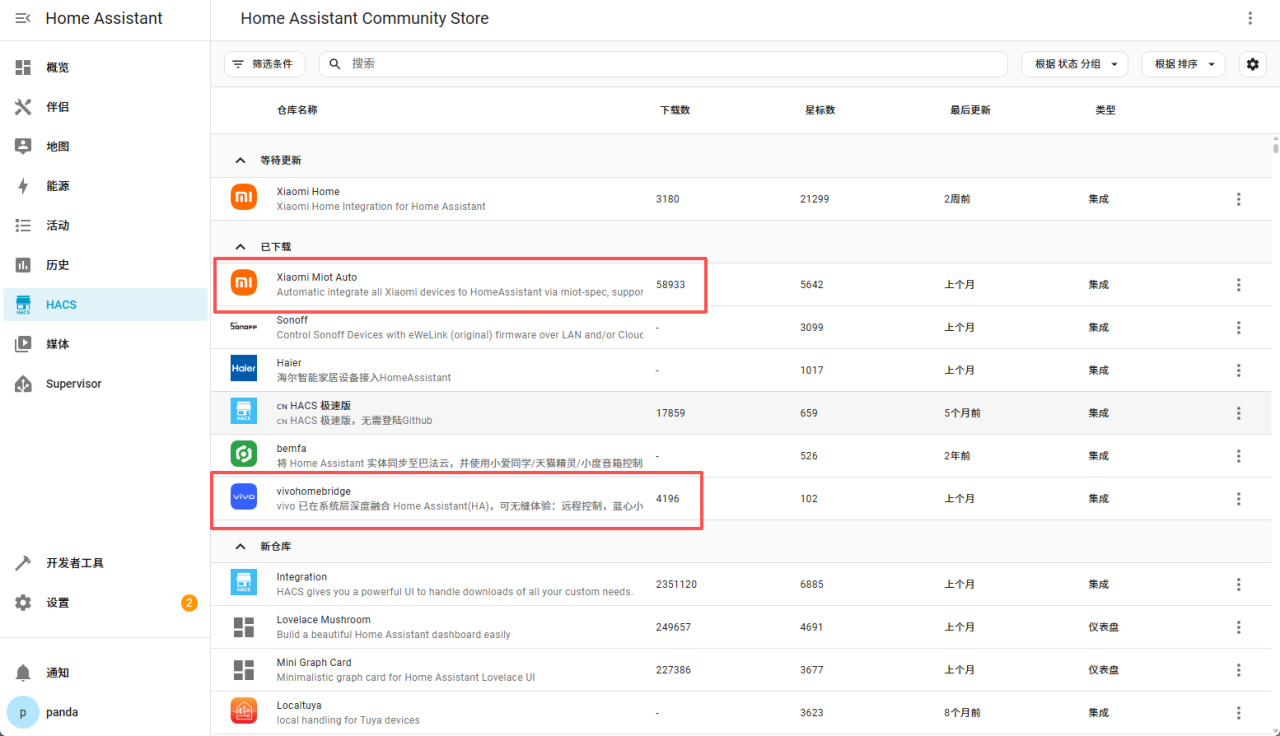Click the 设置 notification badge showing 2
Screen dimensions: 1280x736
(189, 603)
